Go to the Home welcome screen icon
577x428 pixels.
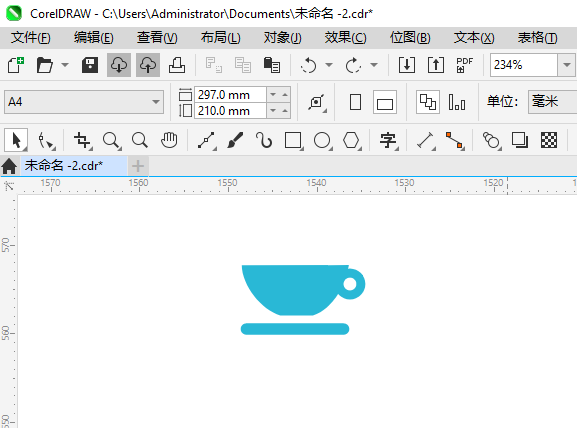pyautogui.click(x=9, y=166)
